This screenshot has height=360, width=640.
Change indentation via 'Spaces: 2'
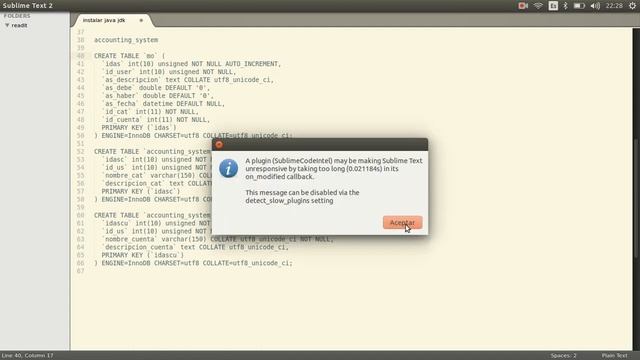(564, 356)
